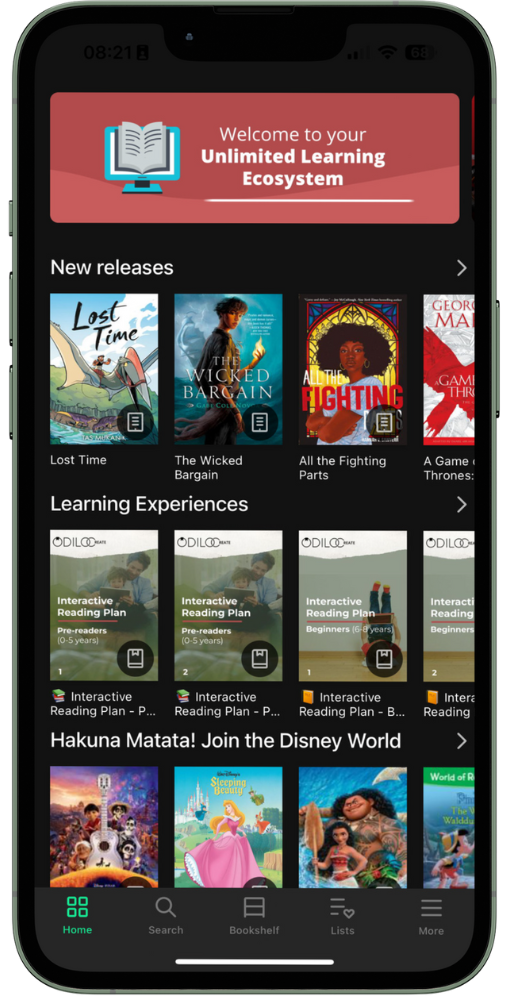Open the Moana Disney book cover
516x1000 pixels.
click(x=353, y=827)
